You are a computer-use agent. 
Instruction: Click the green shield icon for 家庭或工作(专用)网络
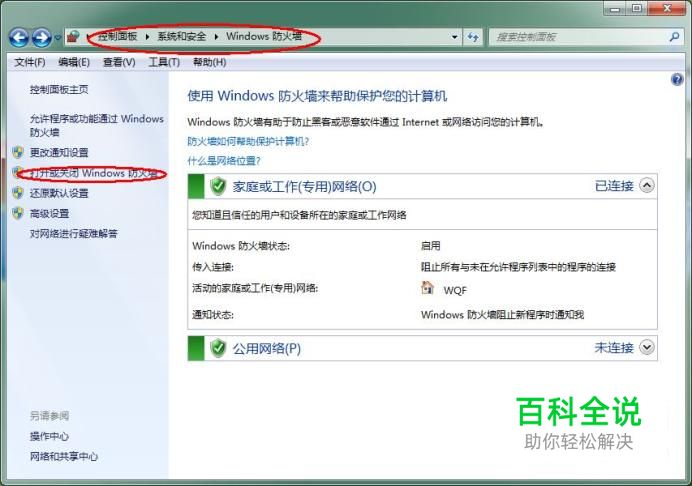point(218,186)
